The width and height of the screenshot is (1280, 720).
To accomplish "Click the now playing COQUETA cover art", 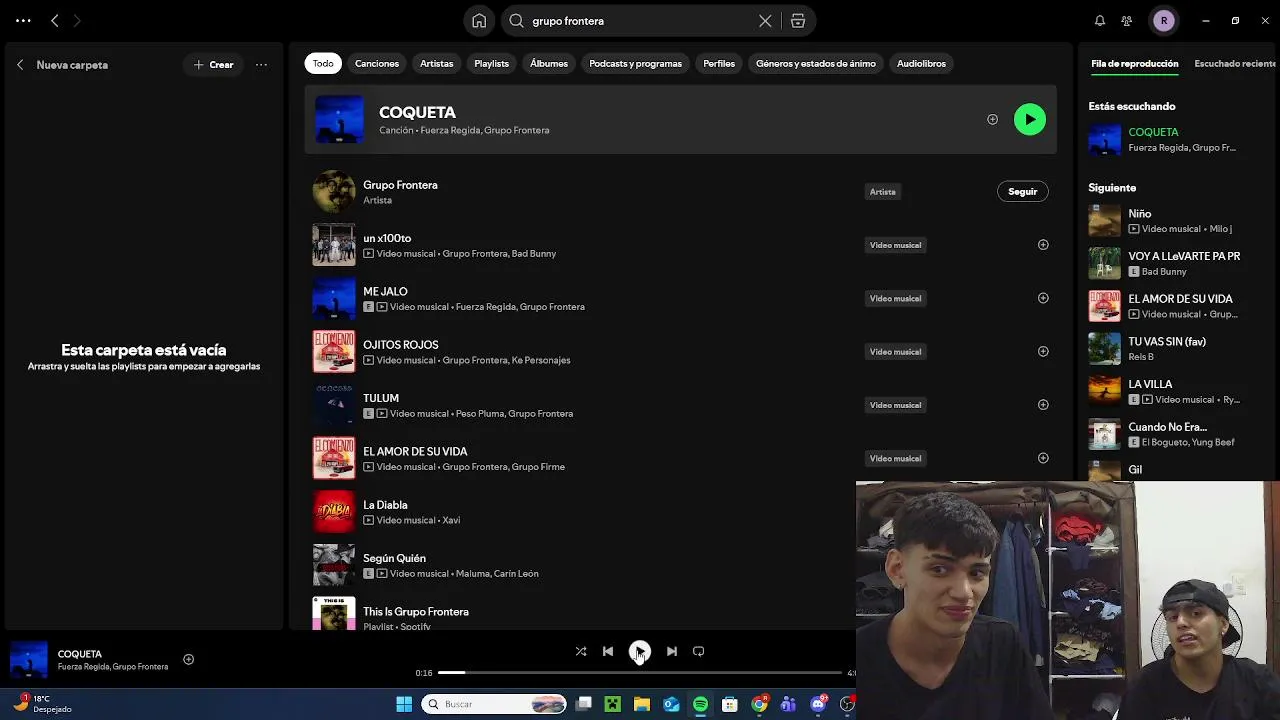I will 28,660.
